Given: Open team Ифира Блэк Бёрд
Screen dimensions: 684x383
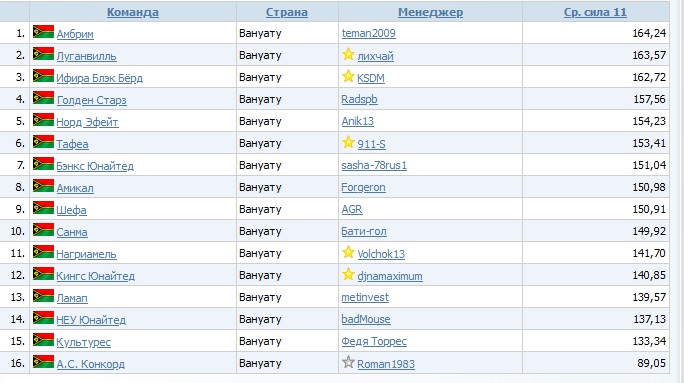Looking at the screenshot, I should (x=99, y=78).
